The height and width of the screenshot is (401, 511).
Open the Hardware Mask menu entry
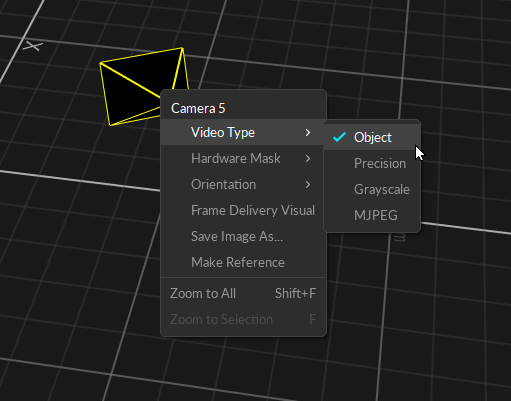[x=243, y=158]
